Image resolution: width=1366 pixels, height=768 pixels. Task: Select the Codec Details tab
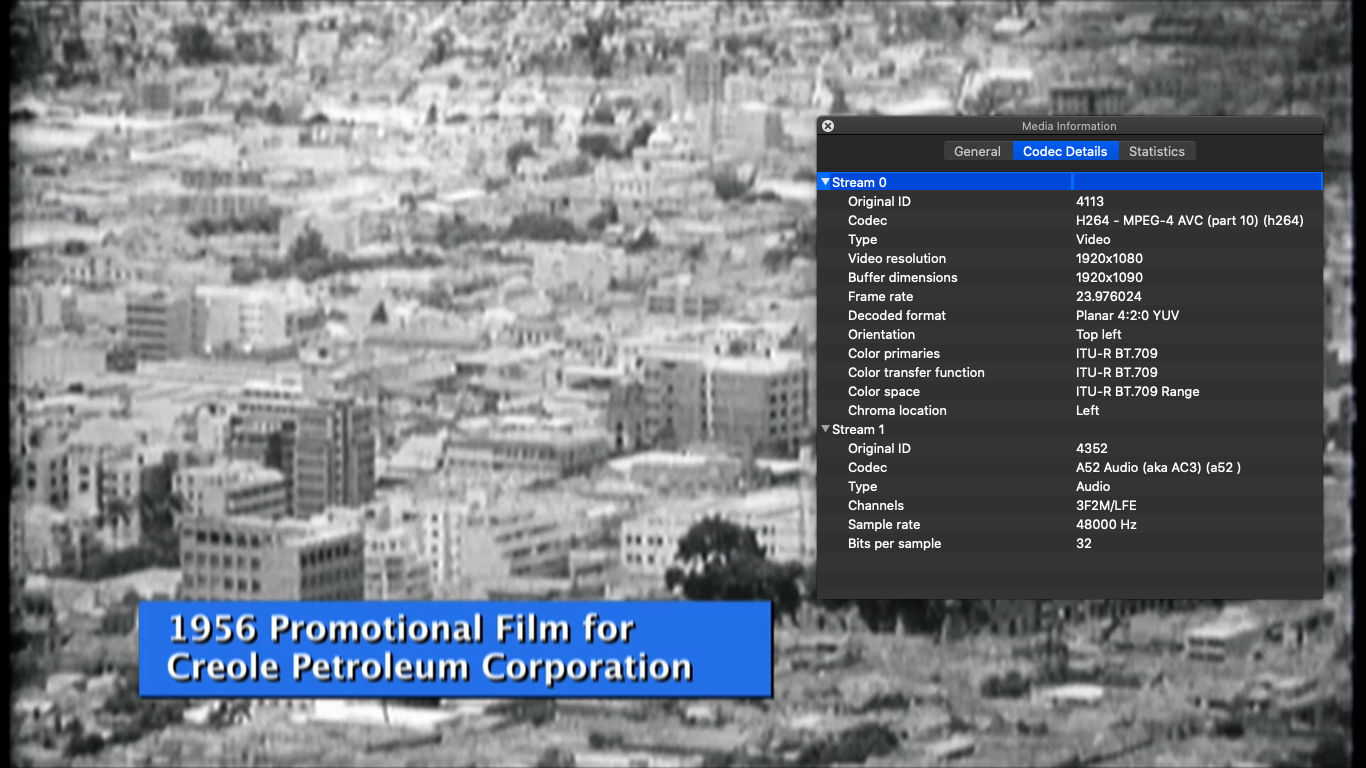click(1065, 151)
